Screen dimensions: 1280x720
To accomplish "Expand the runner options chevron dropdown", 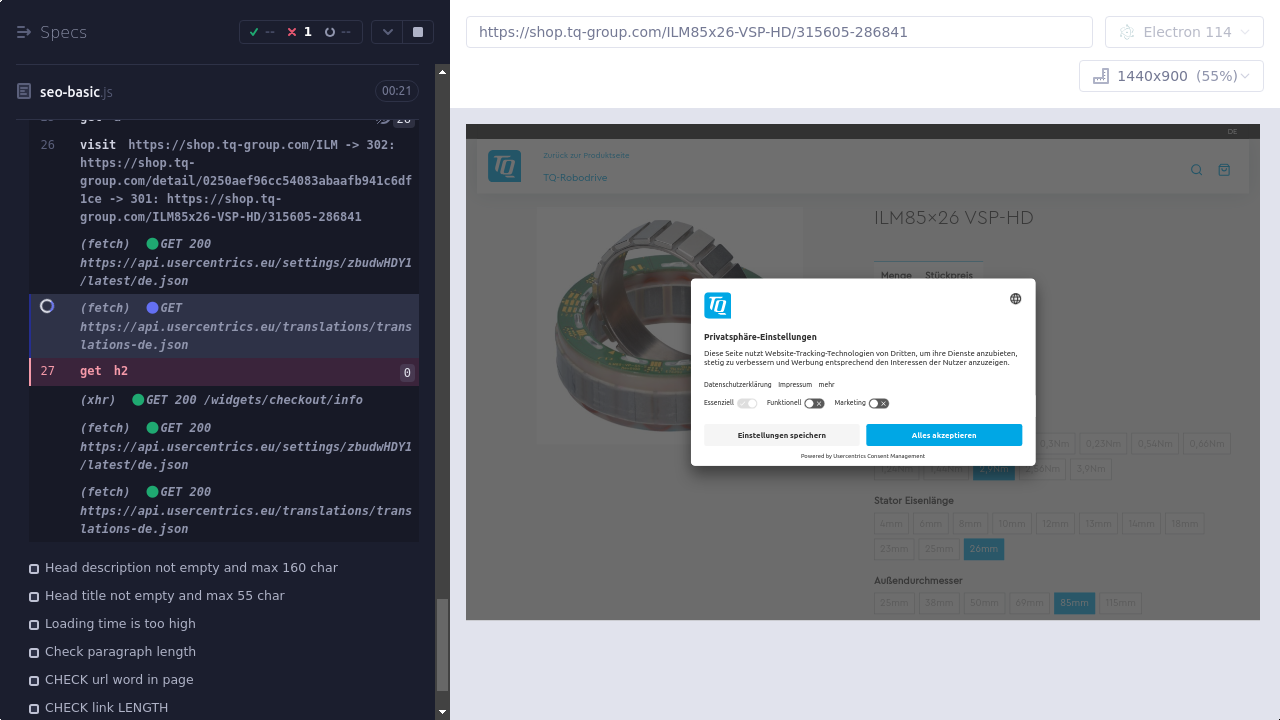I will coord(387,32).
